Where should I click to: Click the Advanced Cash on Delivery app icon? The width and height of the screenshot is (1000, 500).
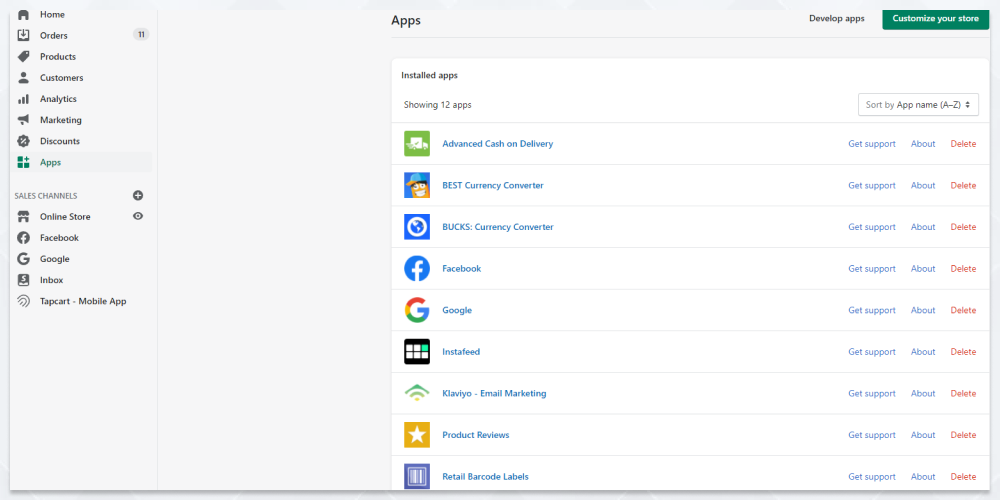[x=416, y=143]
